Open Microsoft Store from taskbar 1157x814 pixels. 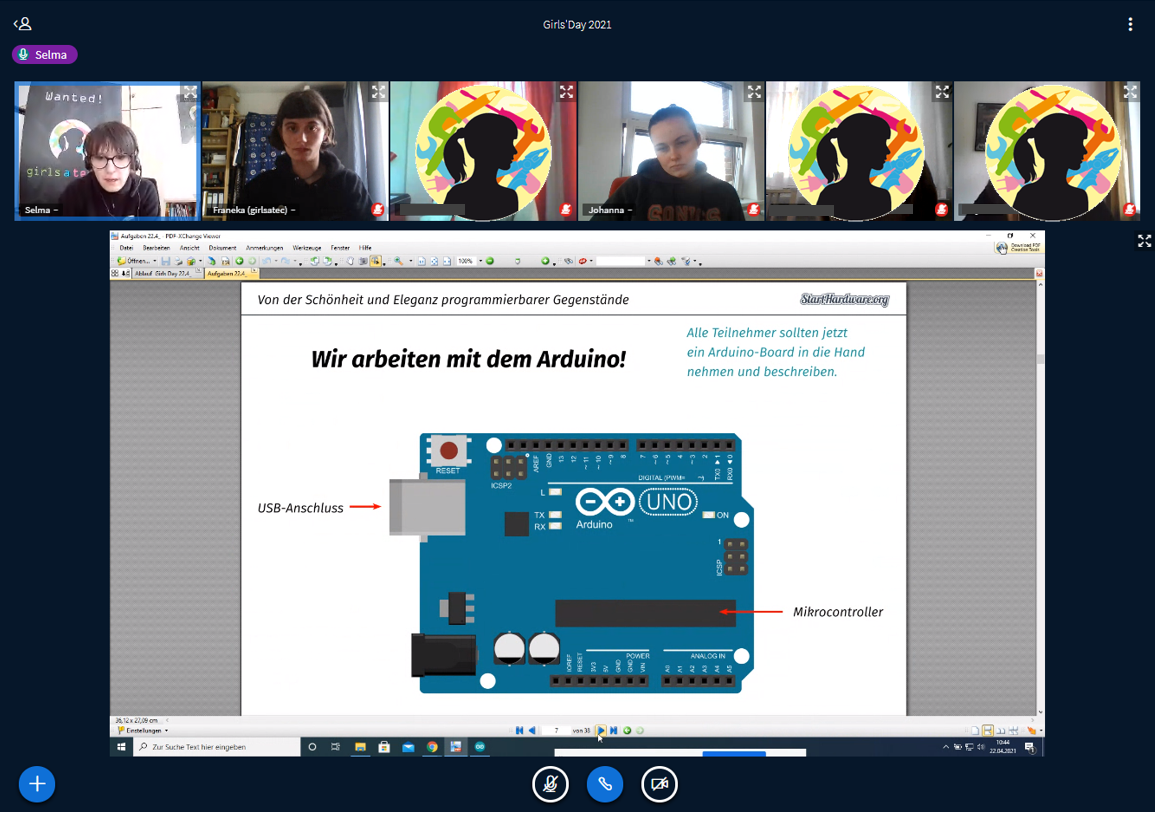pyautogui.click(x=384, y=747)
